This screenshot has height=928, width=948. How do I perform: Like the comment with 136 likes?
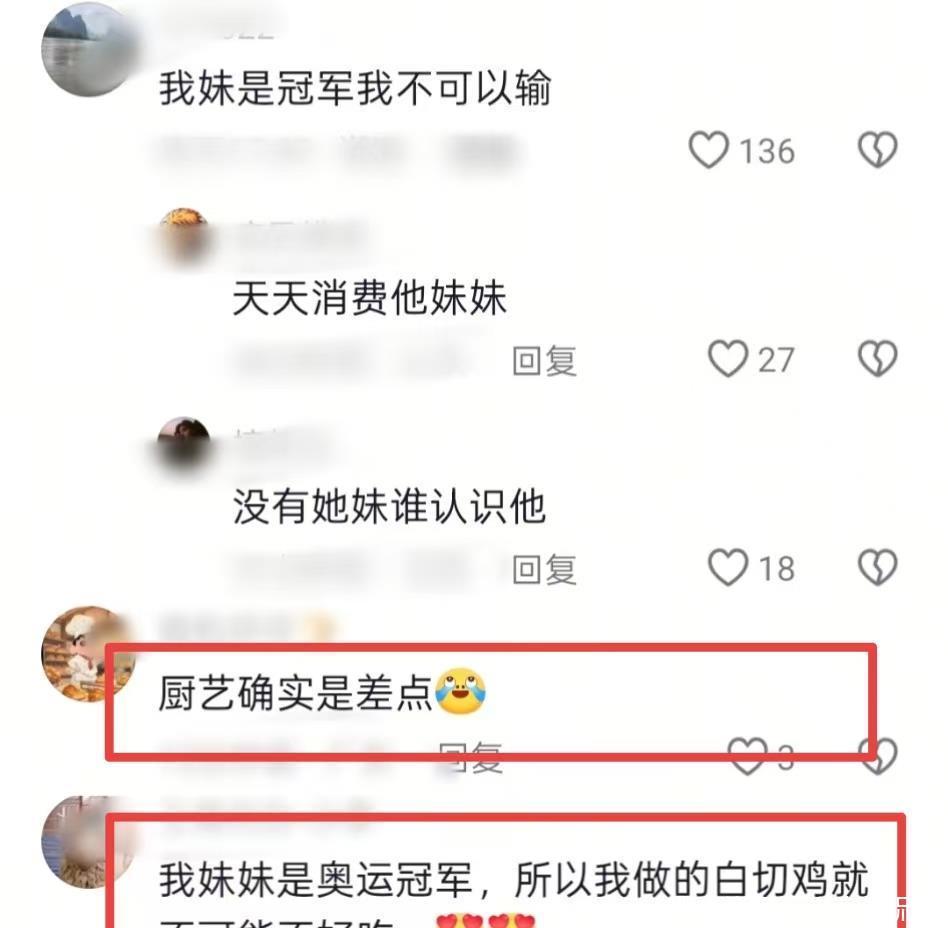pyautogui.click(x=709, y=149)
